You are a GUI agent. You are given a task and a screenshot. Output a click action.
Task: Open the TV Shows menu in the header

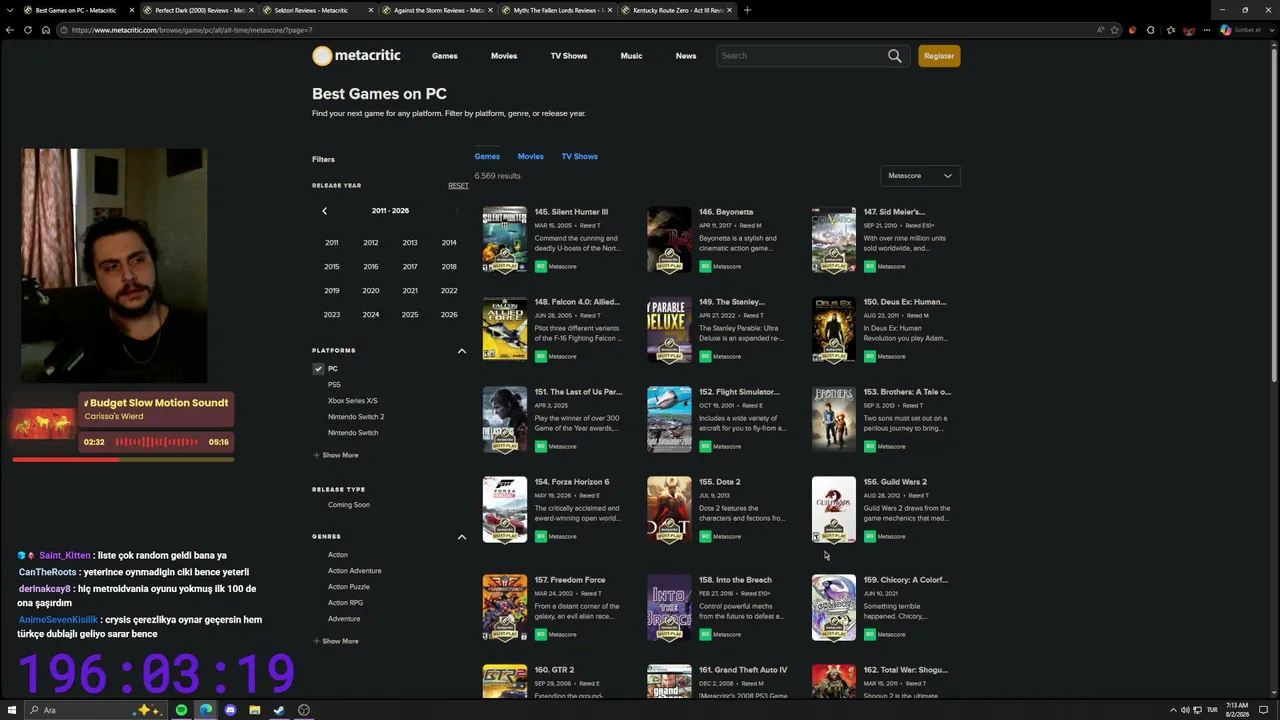pyautogui.click(x=569, y=56)
